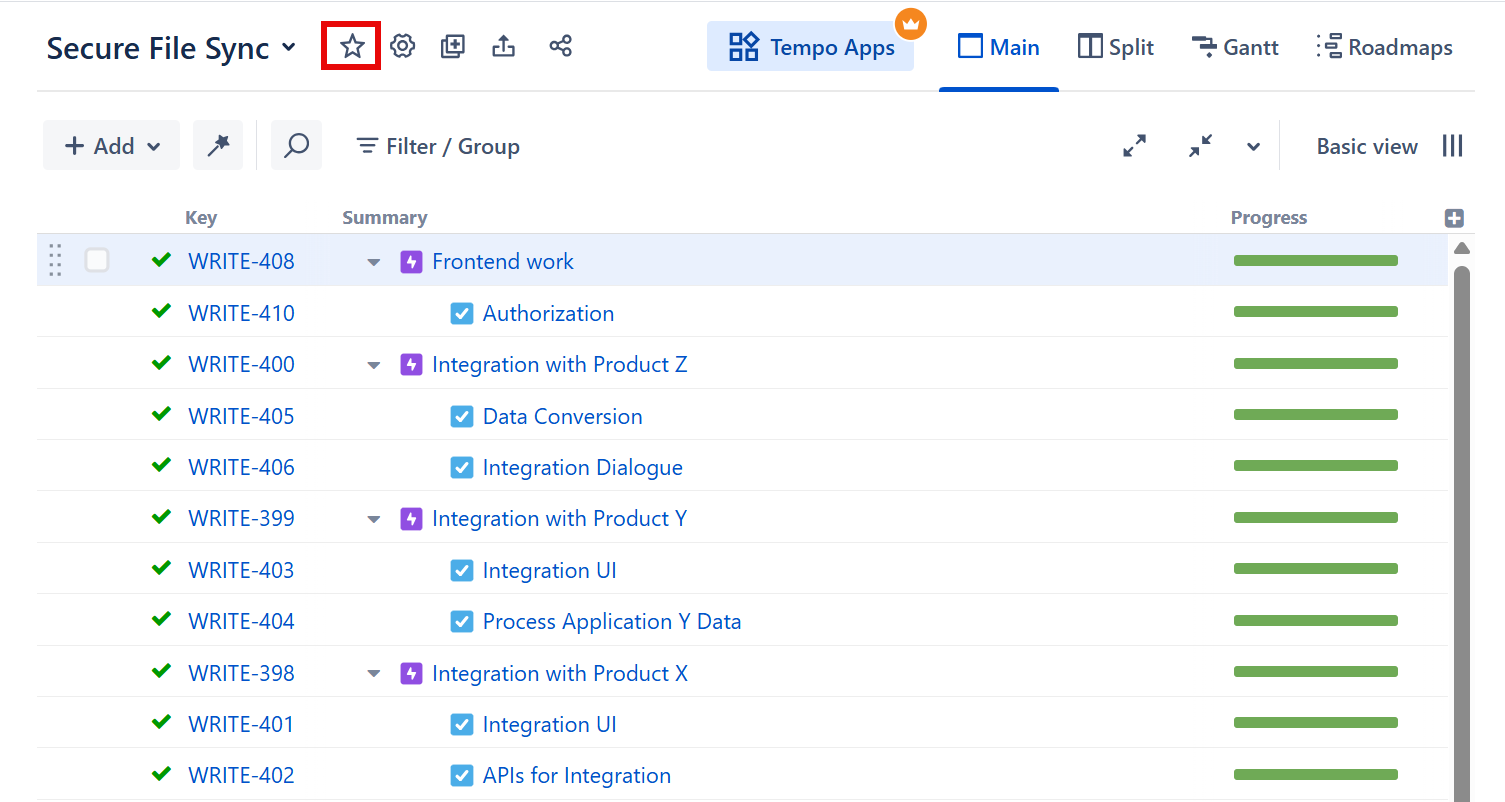The width and height of the screenshot is (1505, 802).
Task: Click the export icon in header
Action: (x=504, y=46)
